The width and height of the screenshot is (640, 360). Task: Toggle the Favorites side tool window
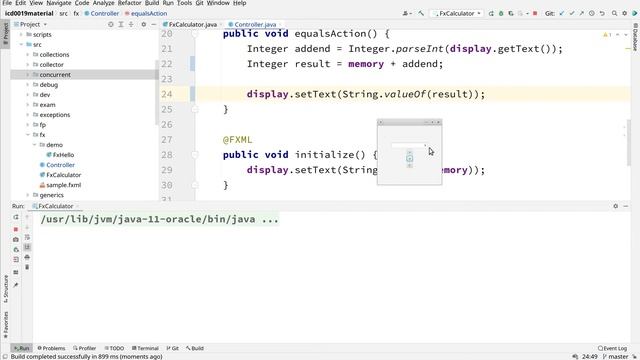(5, 325)
